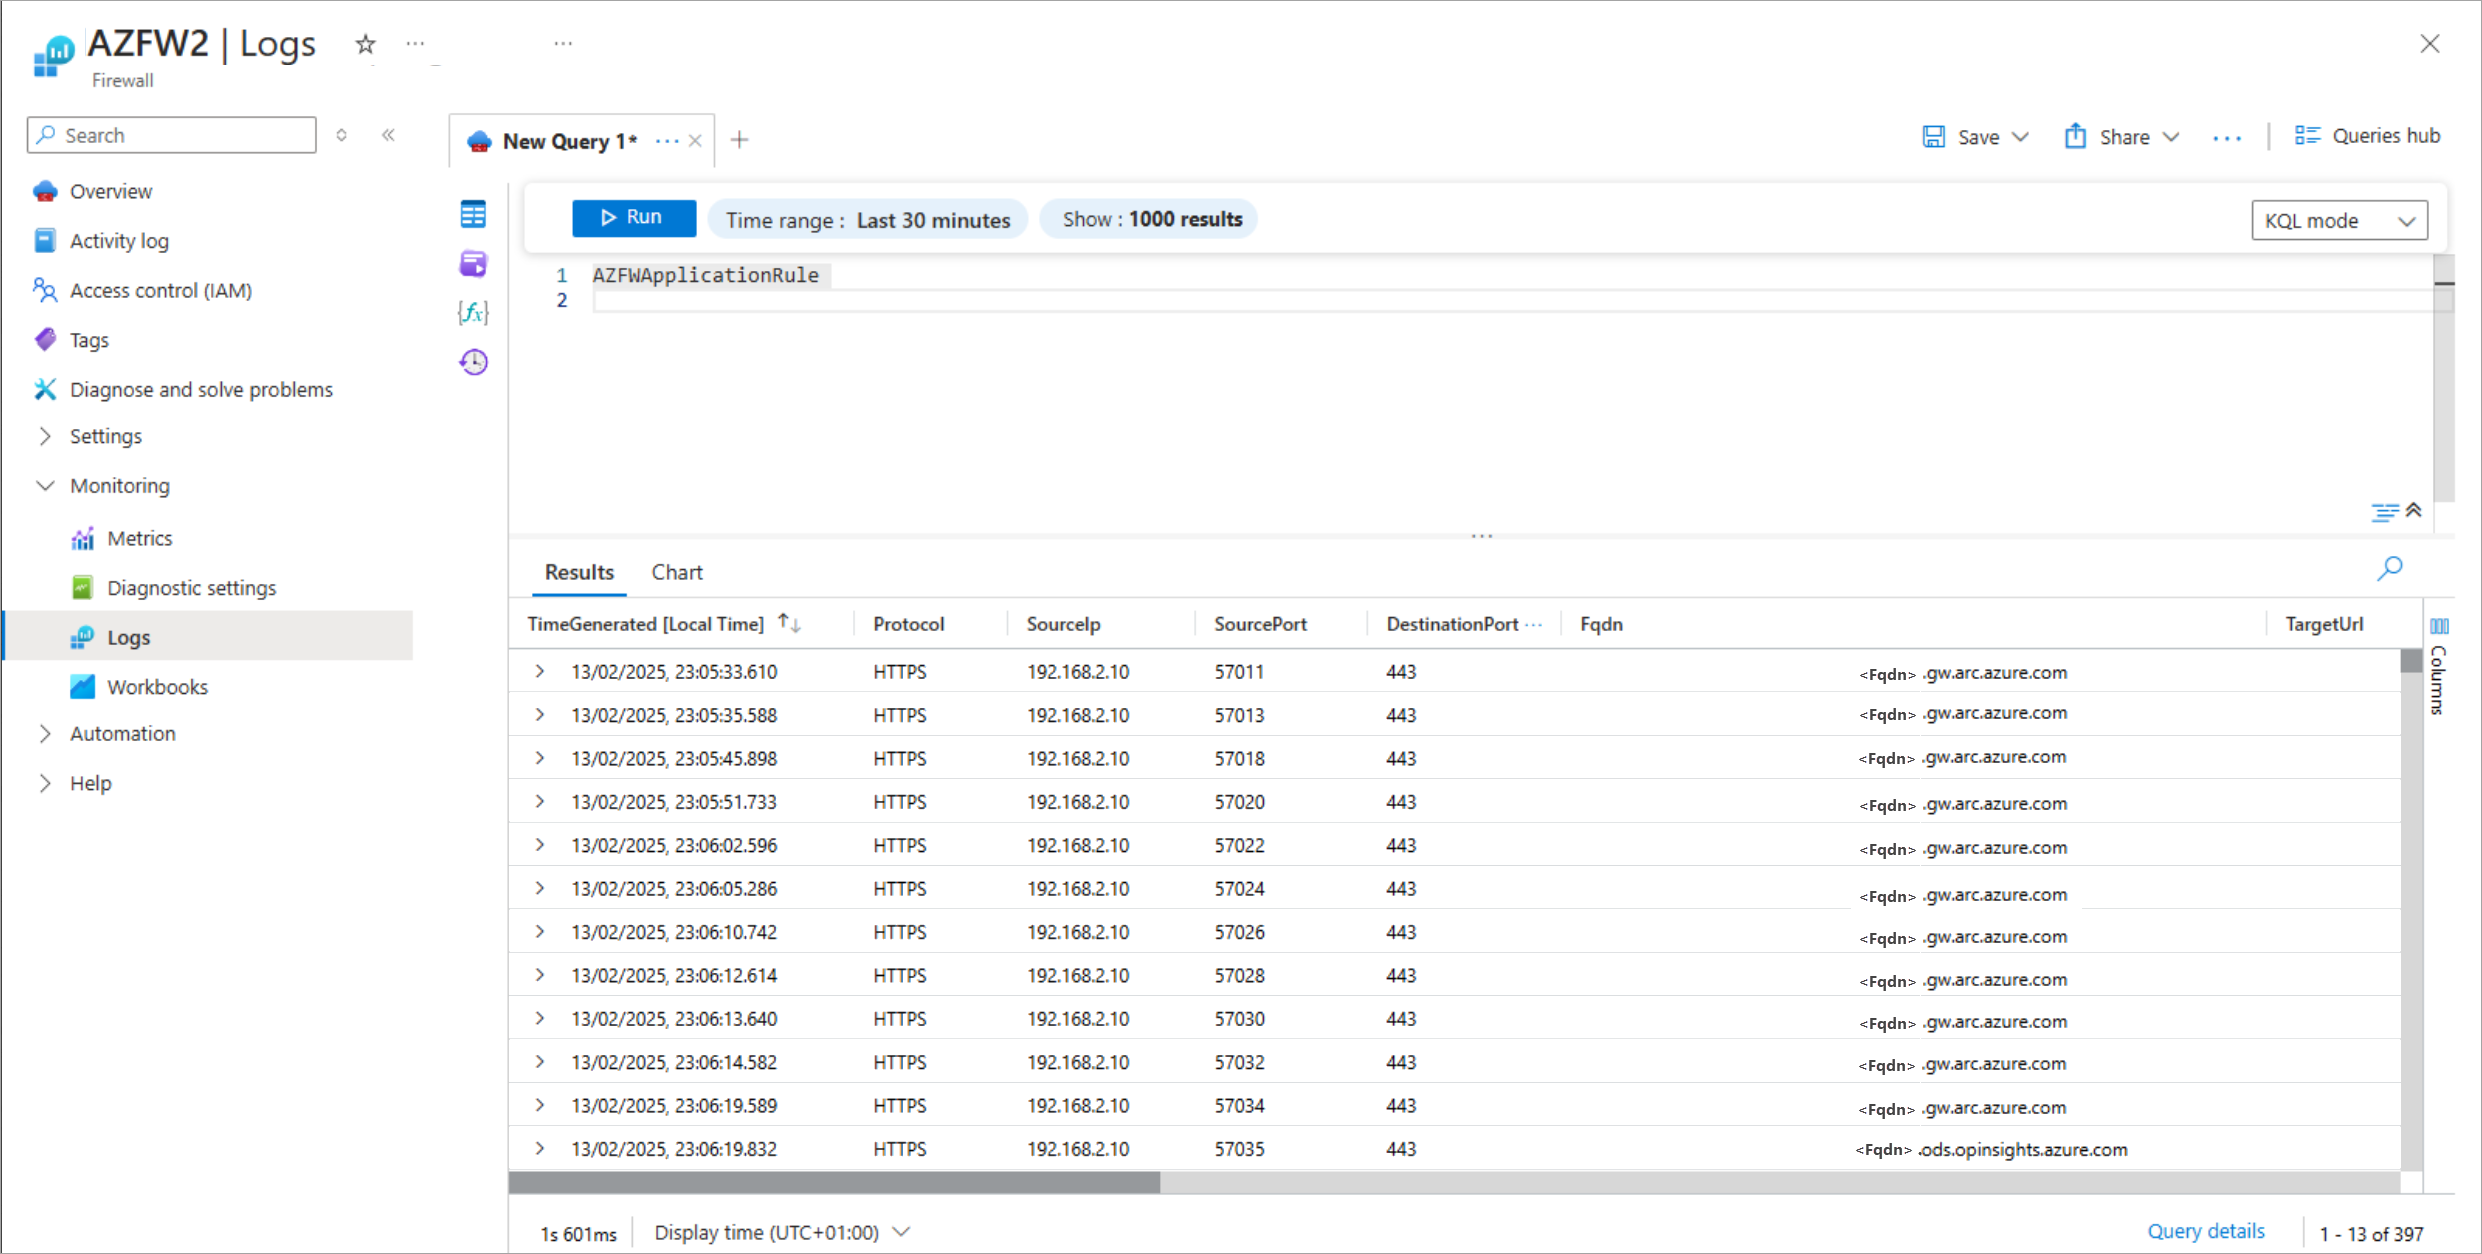Click the results search magnifier icon
2482x1254 pixels.
2390,569
